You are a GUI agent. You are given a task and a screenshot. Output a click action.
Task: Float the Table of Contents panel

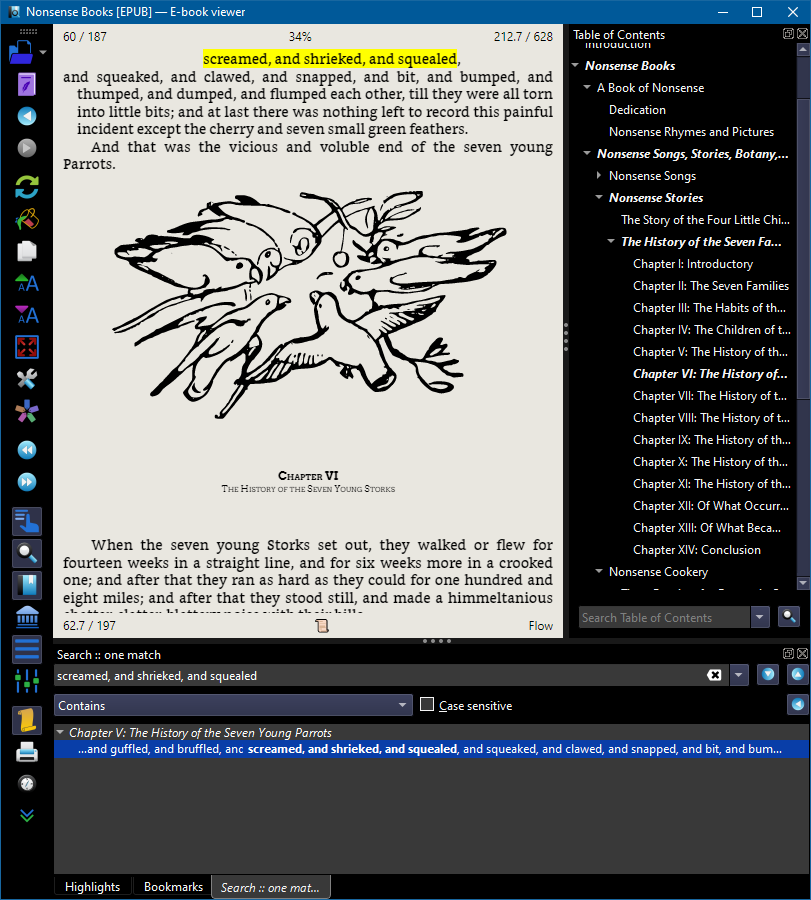tap(788, 34)
